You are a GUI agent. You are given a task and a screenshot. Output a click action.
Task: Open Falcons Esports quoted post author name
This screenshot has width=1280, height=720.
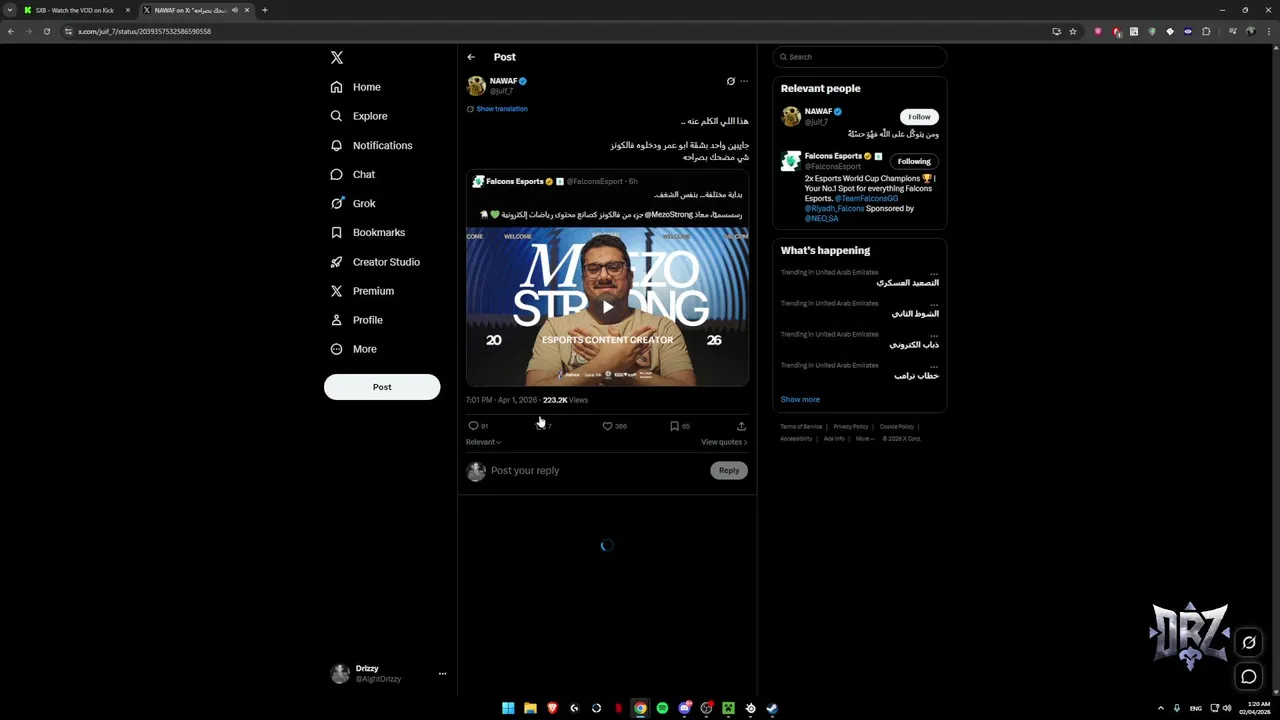coord(515,182)
